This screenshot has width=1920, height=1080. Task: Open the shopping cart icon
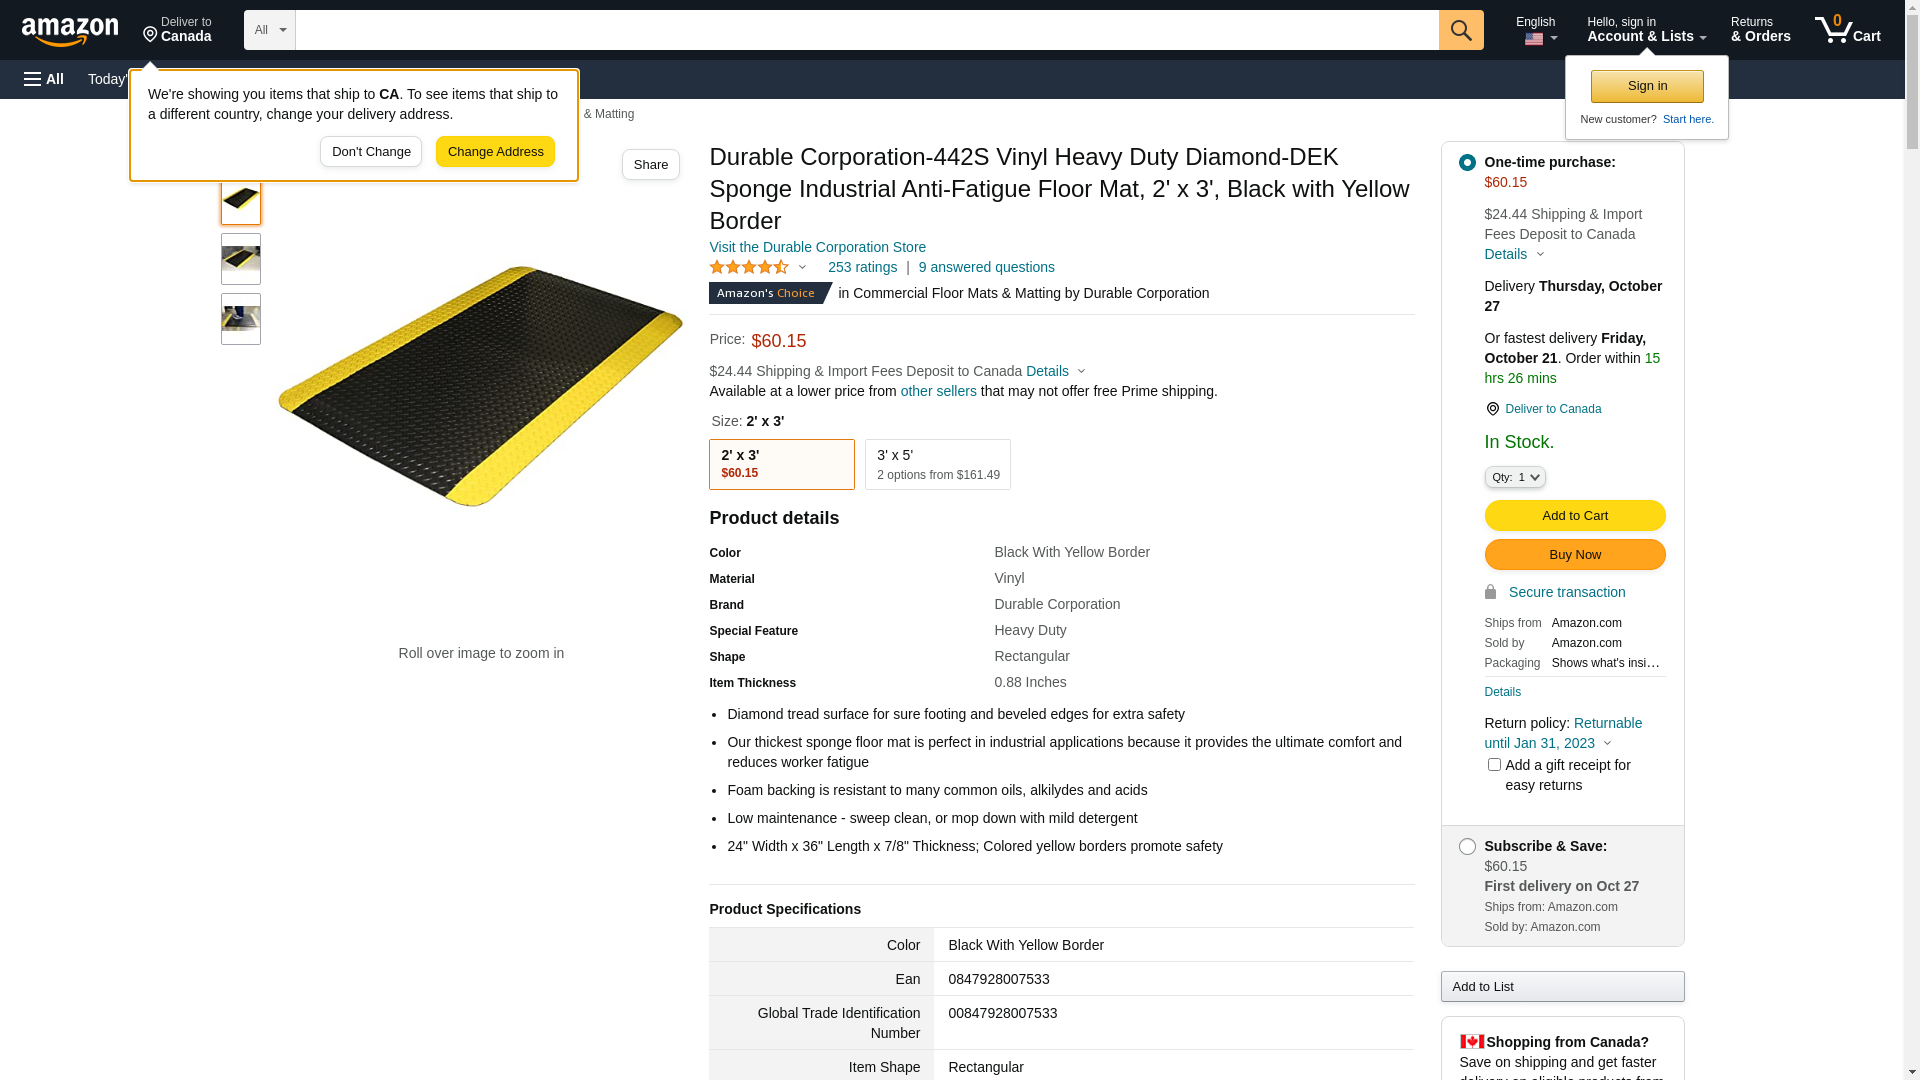[x=1847, y=30]
